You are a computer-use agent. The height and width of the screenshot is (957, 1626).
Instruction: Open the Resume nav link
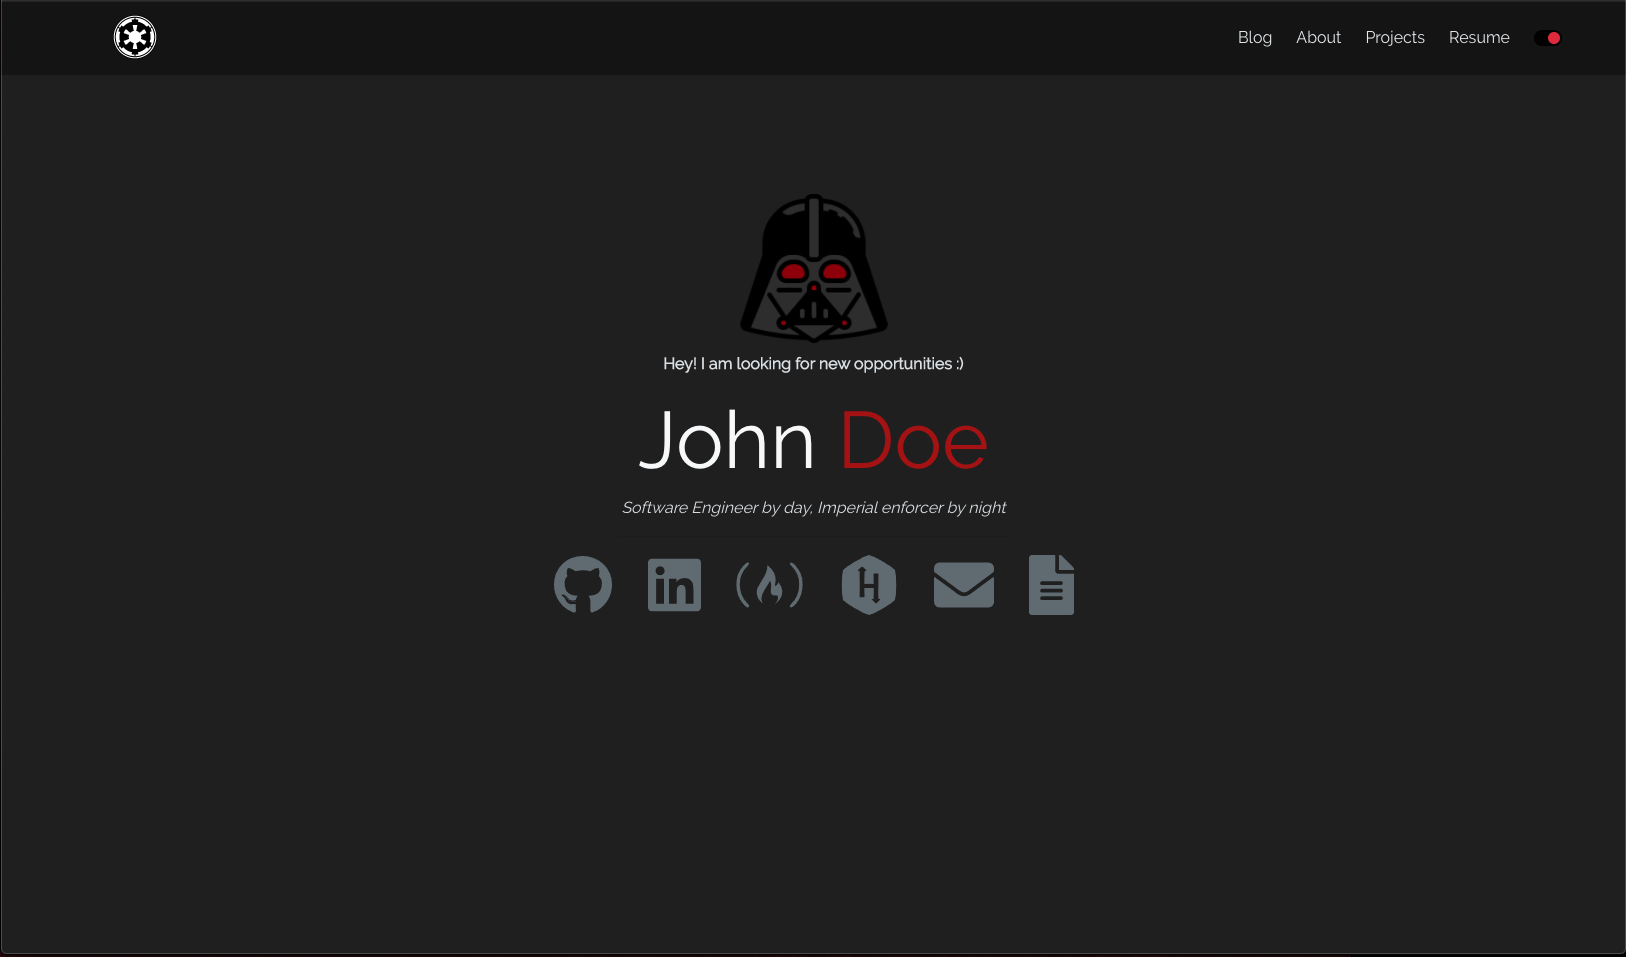click(x=1479, y=37)
